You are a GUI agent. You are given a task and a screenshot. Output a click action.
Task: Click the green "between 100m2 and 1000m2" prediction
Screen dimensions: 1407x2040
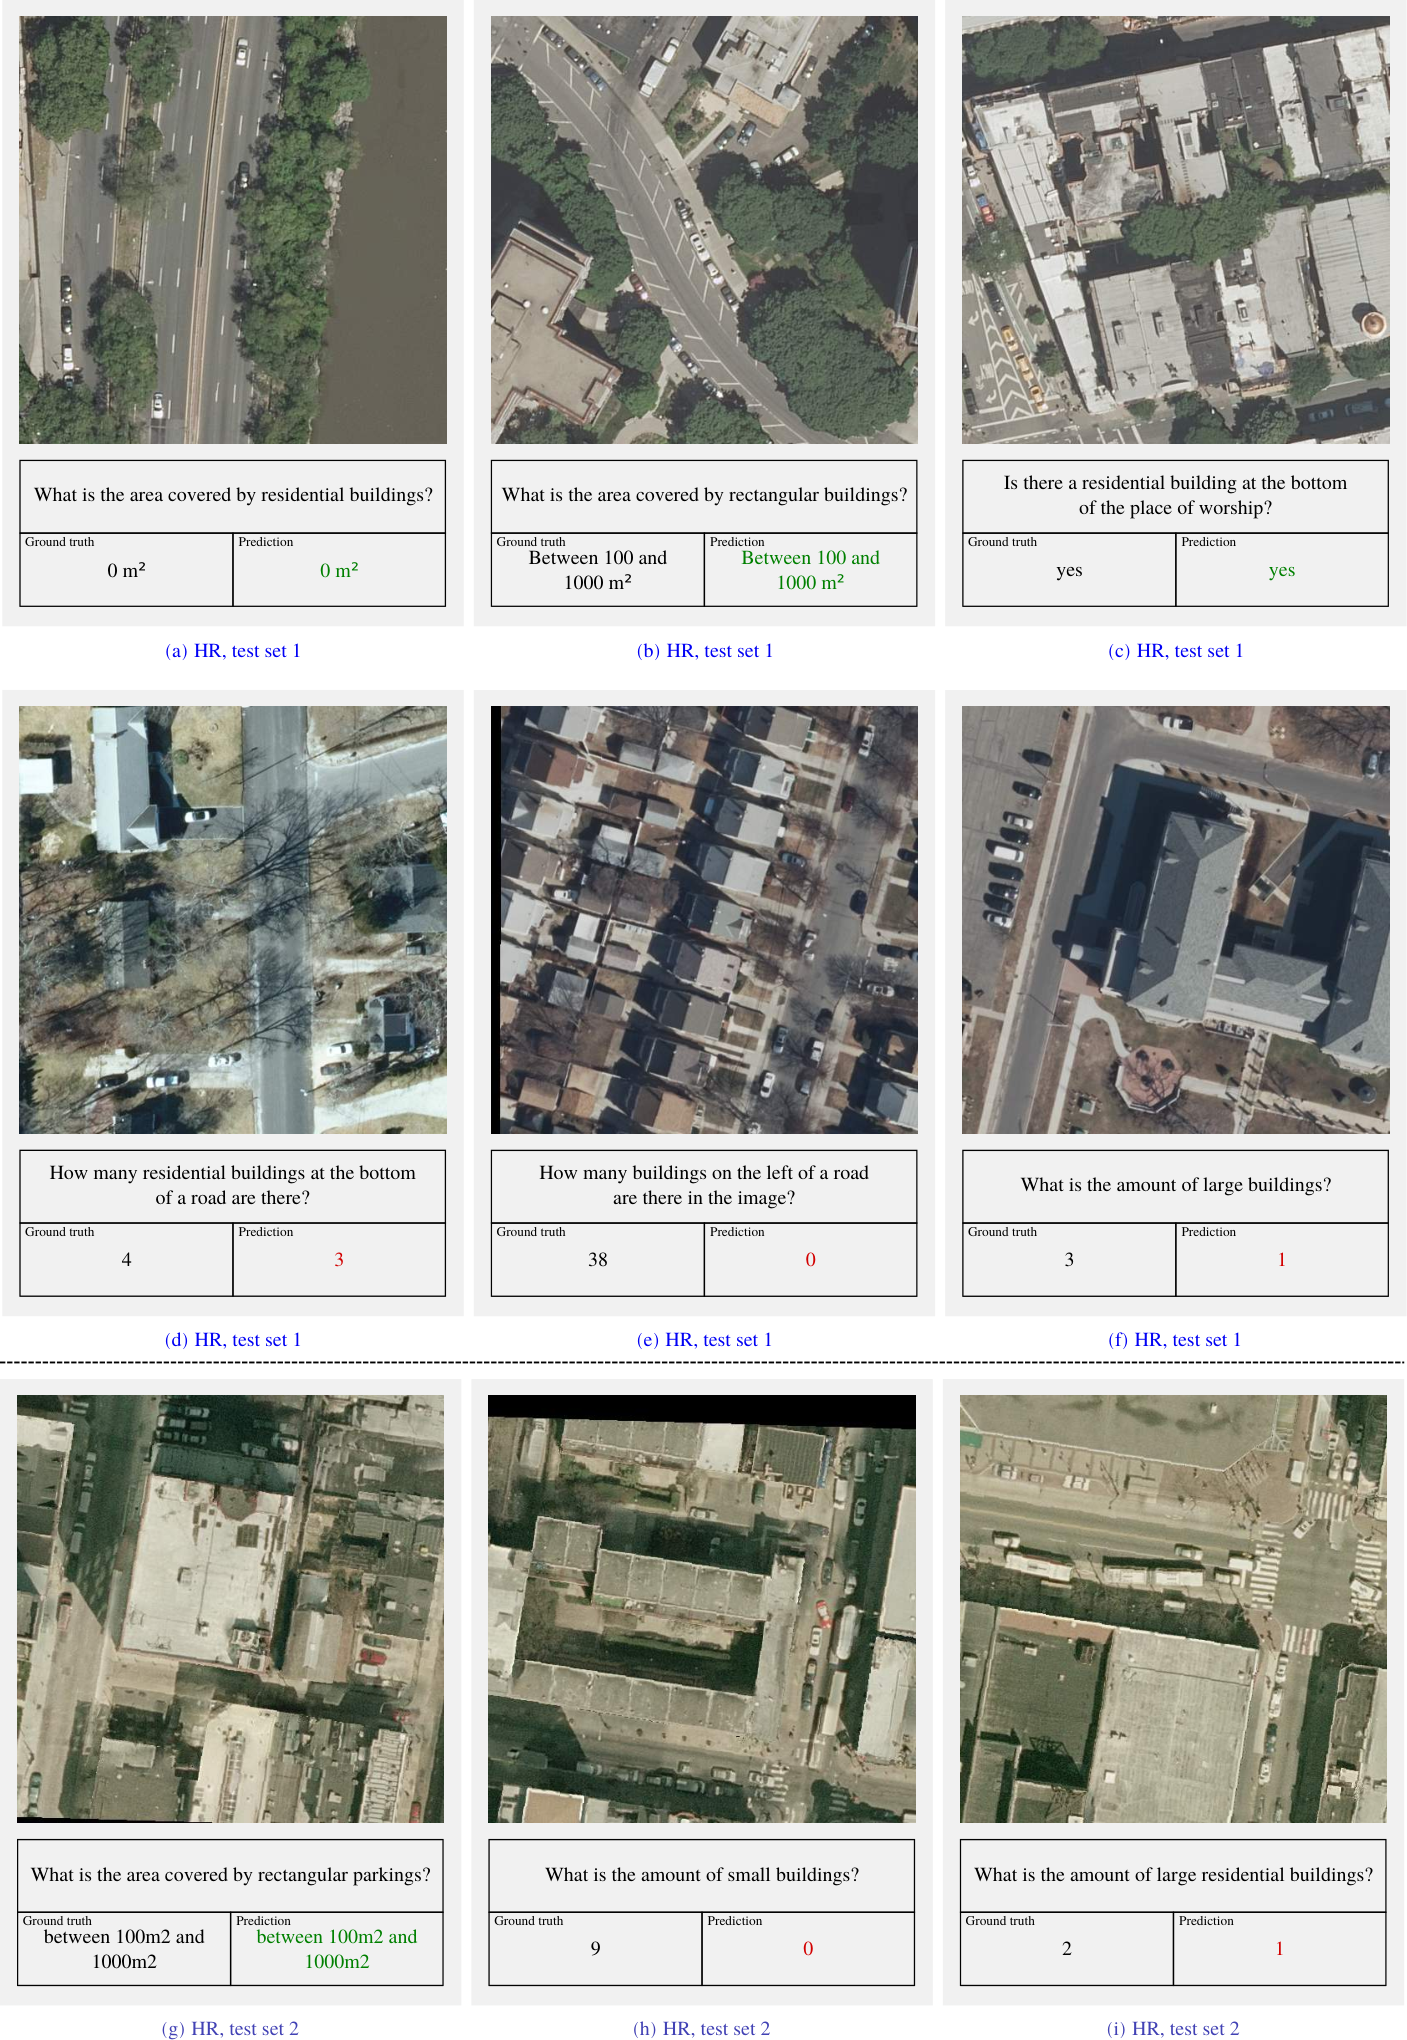(x=337, y=1949)
